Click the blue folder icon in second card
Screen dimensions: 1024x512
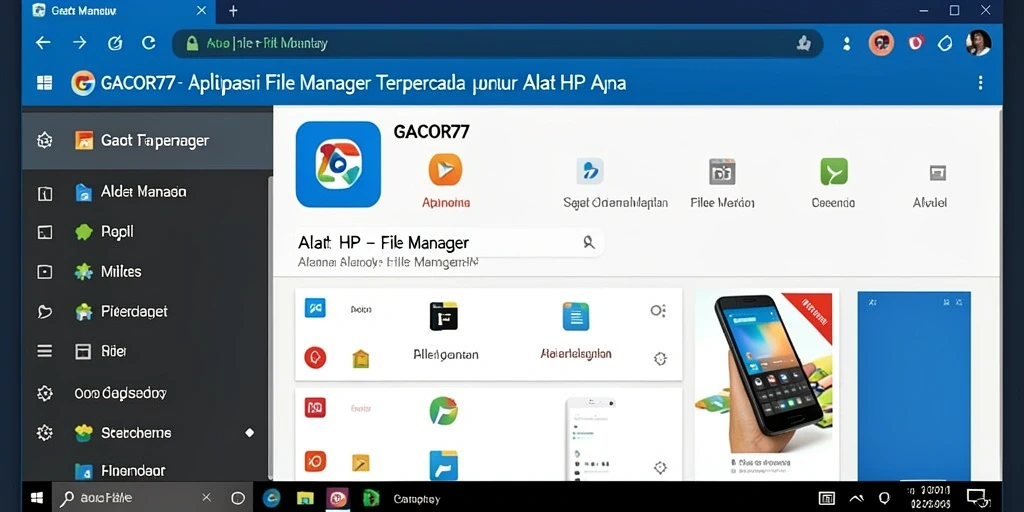point(443,465)
